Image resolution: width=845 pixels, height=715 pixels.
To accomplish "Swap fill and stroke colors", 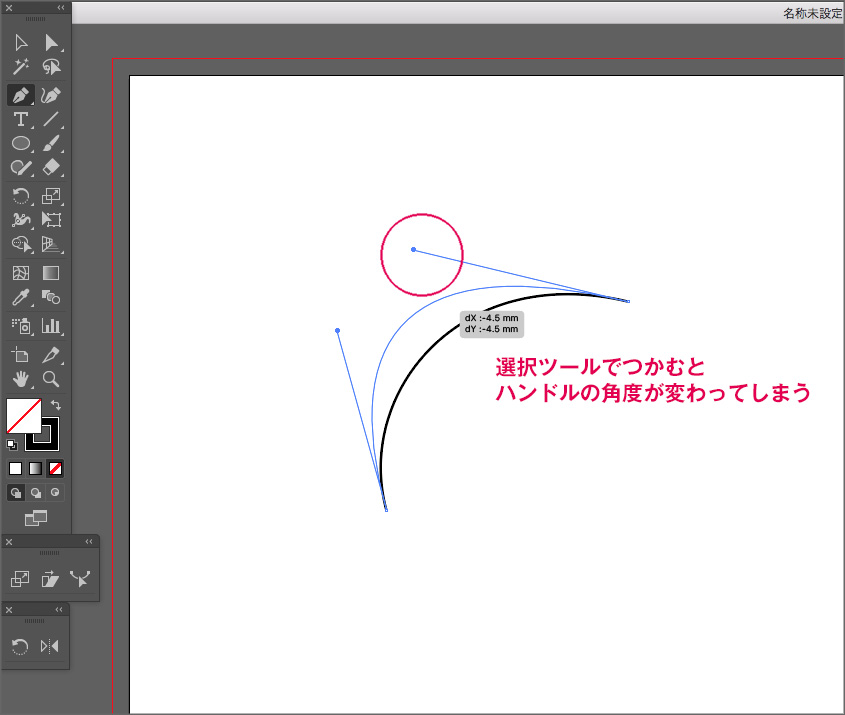I will [x=56, y=405].
